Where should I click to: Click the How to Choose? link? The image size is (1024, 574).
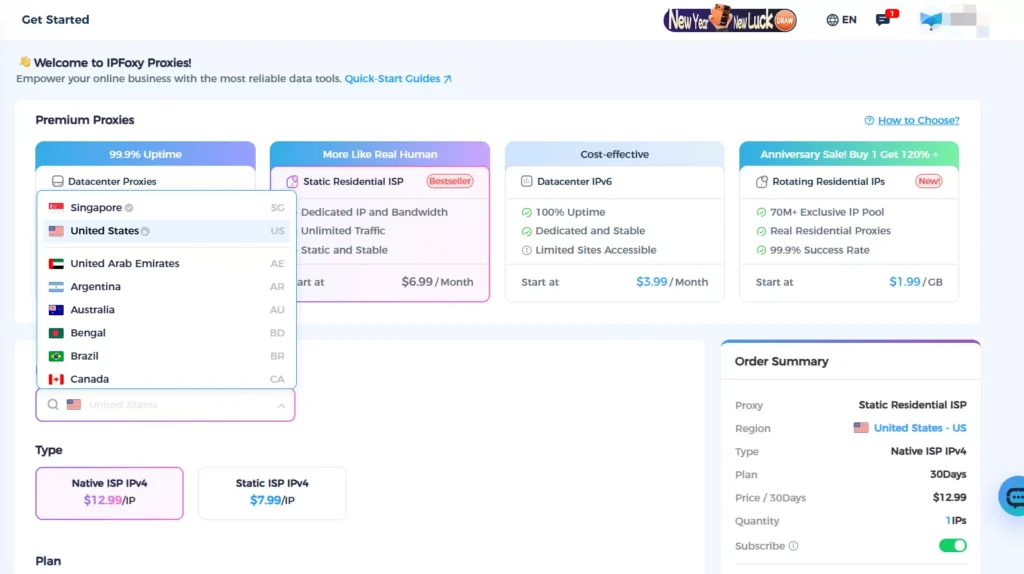(x=918, y=121)
